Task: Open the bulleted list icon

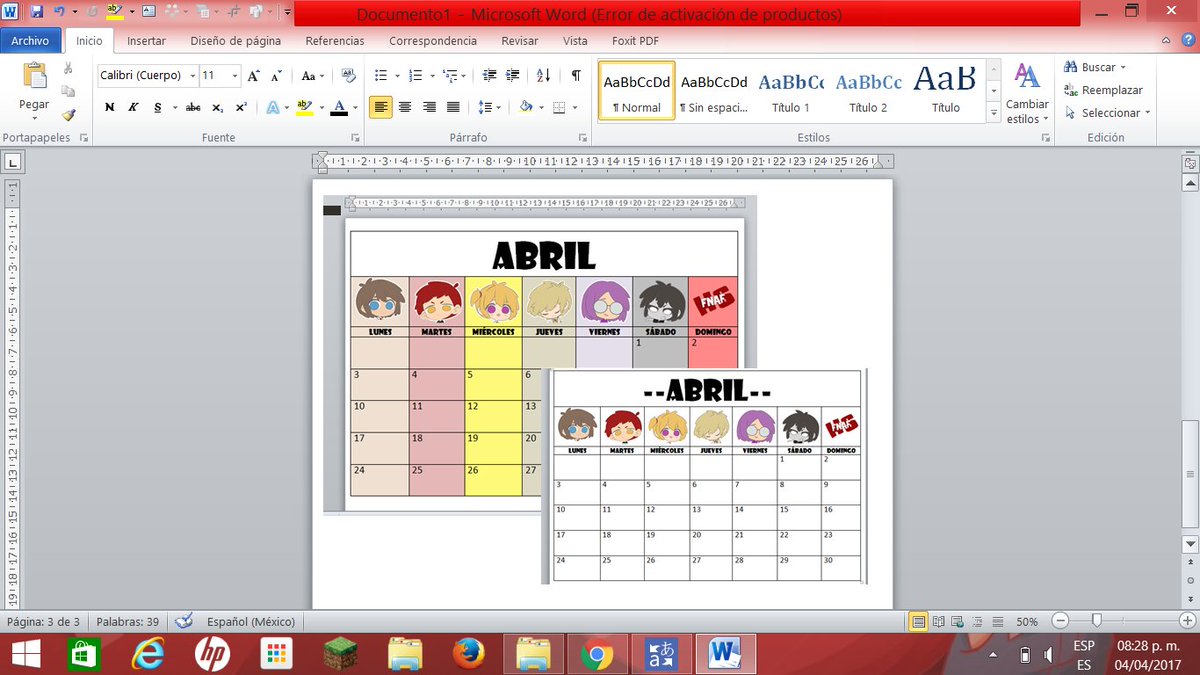Action: (381, 75)
